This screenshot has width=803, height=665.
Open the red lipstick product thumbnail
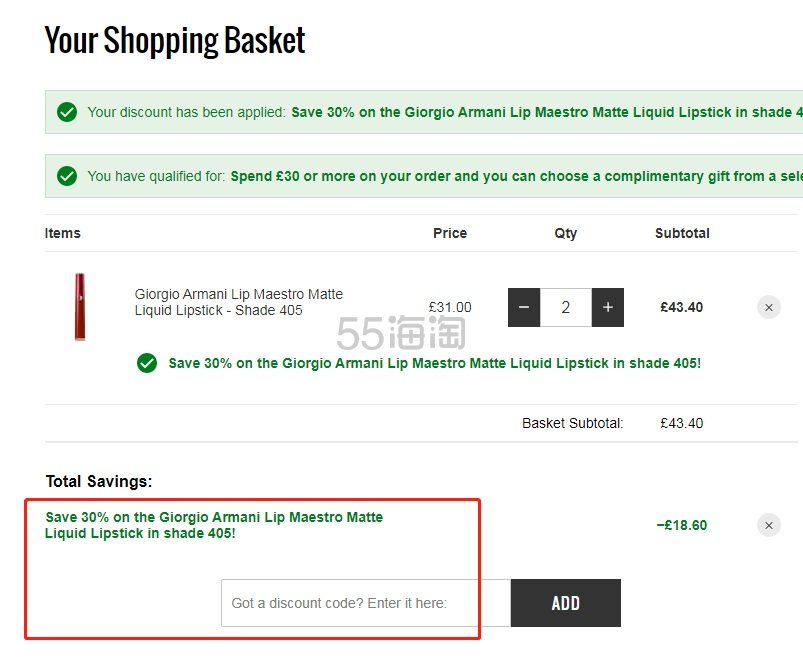click(80, 307)
